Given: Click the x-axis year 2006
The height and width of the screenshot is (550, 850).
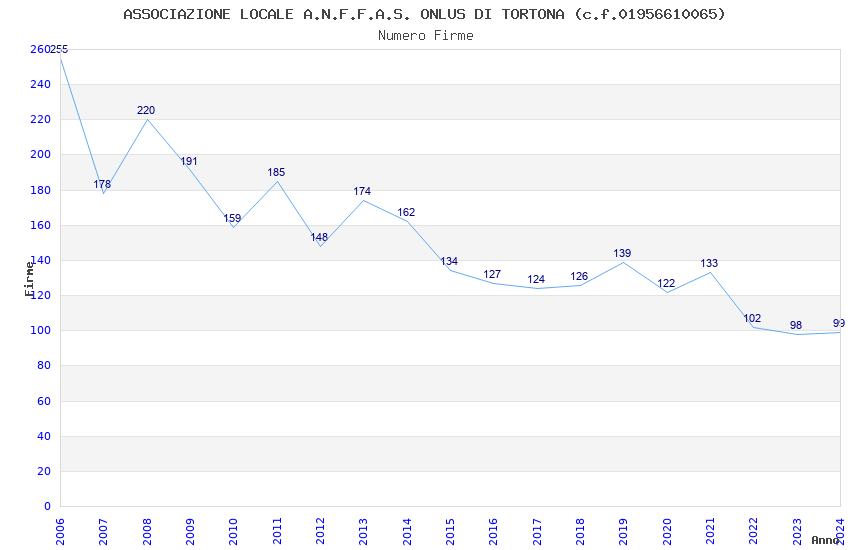Looking at the screenshot, I should point(60,532).
